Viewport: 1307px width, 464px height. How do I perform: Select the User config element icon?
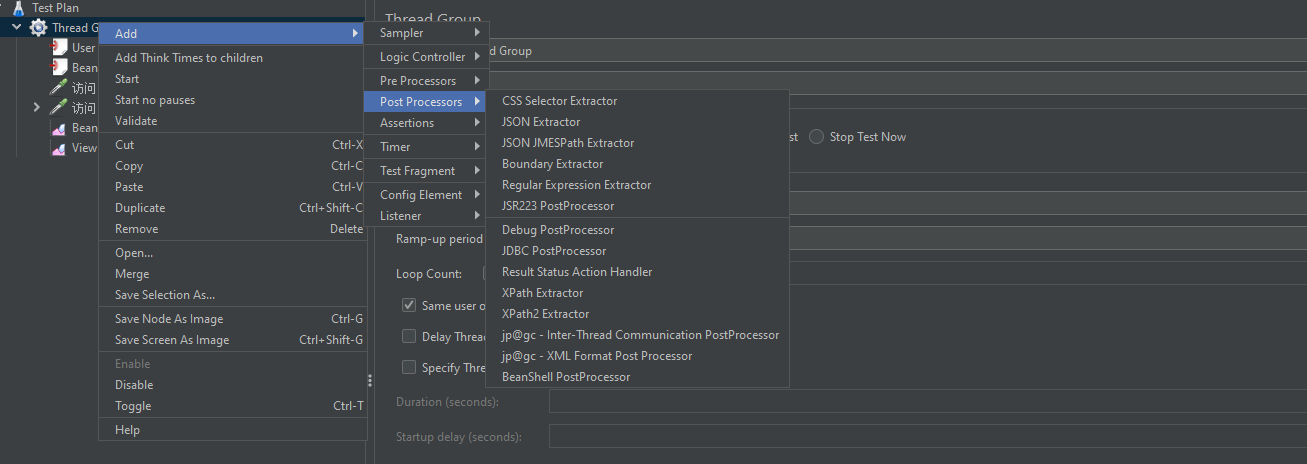[60, 48]
